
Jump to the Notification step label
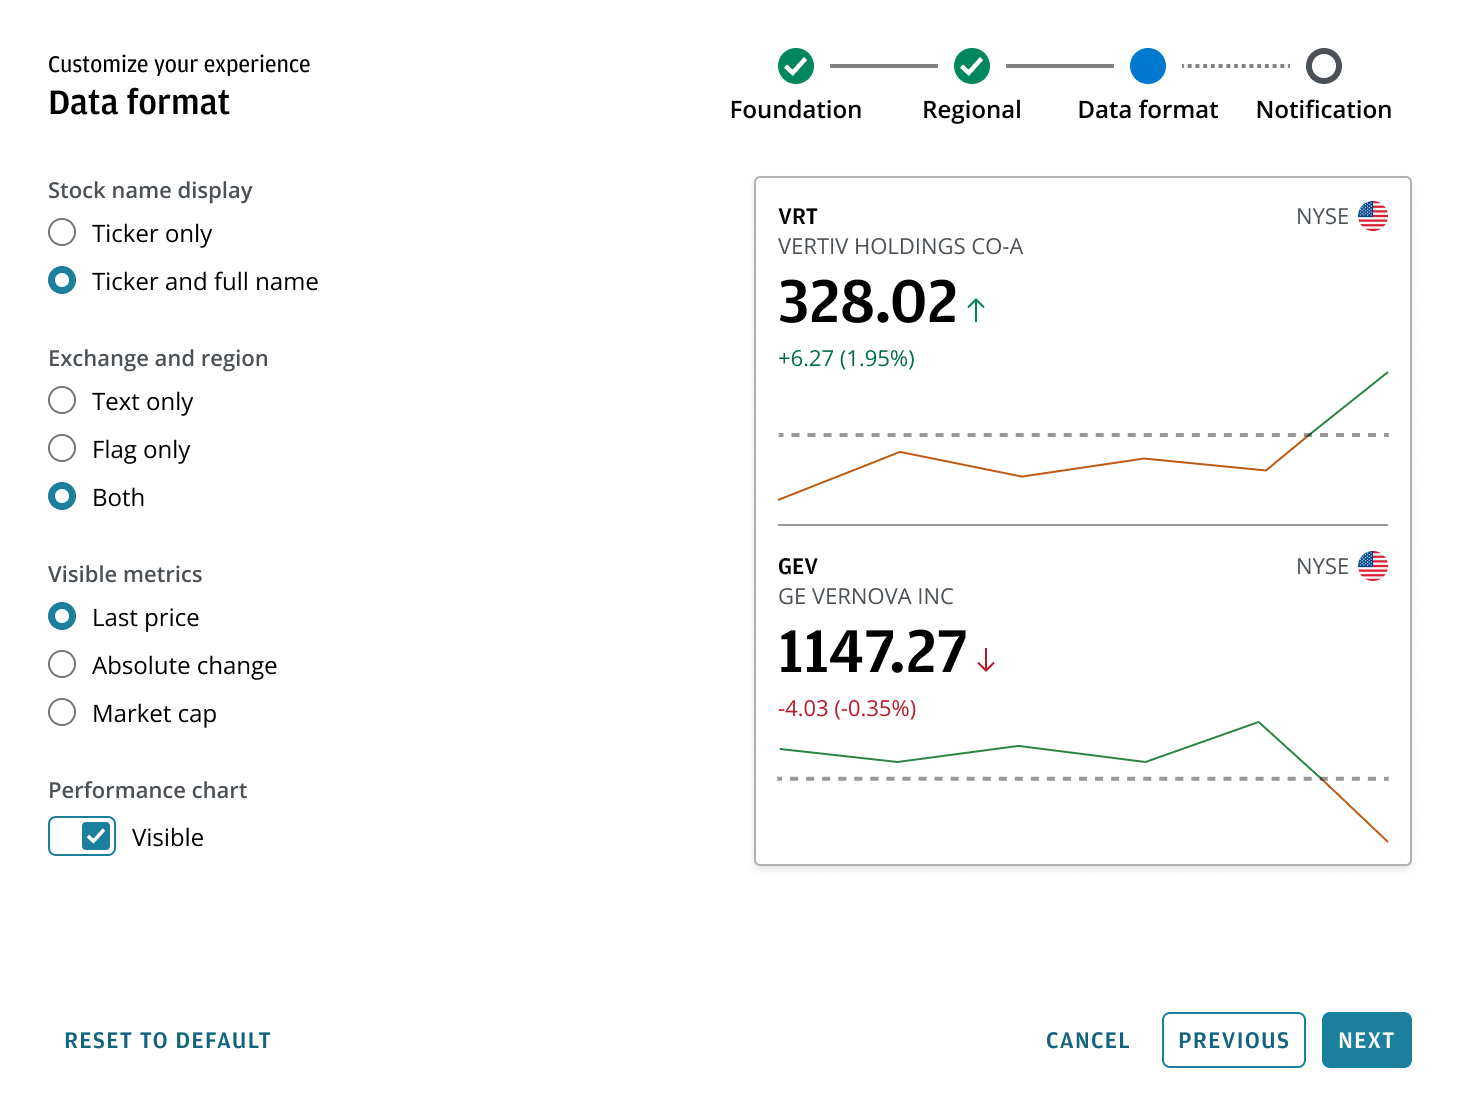click(1324, 110)
